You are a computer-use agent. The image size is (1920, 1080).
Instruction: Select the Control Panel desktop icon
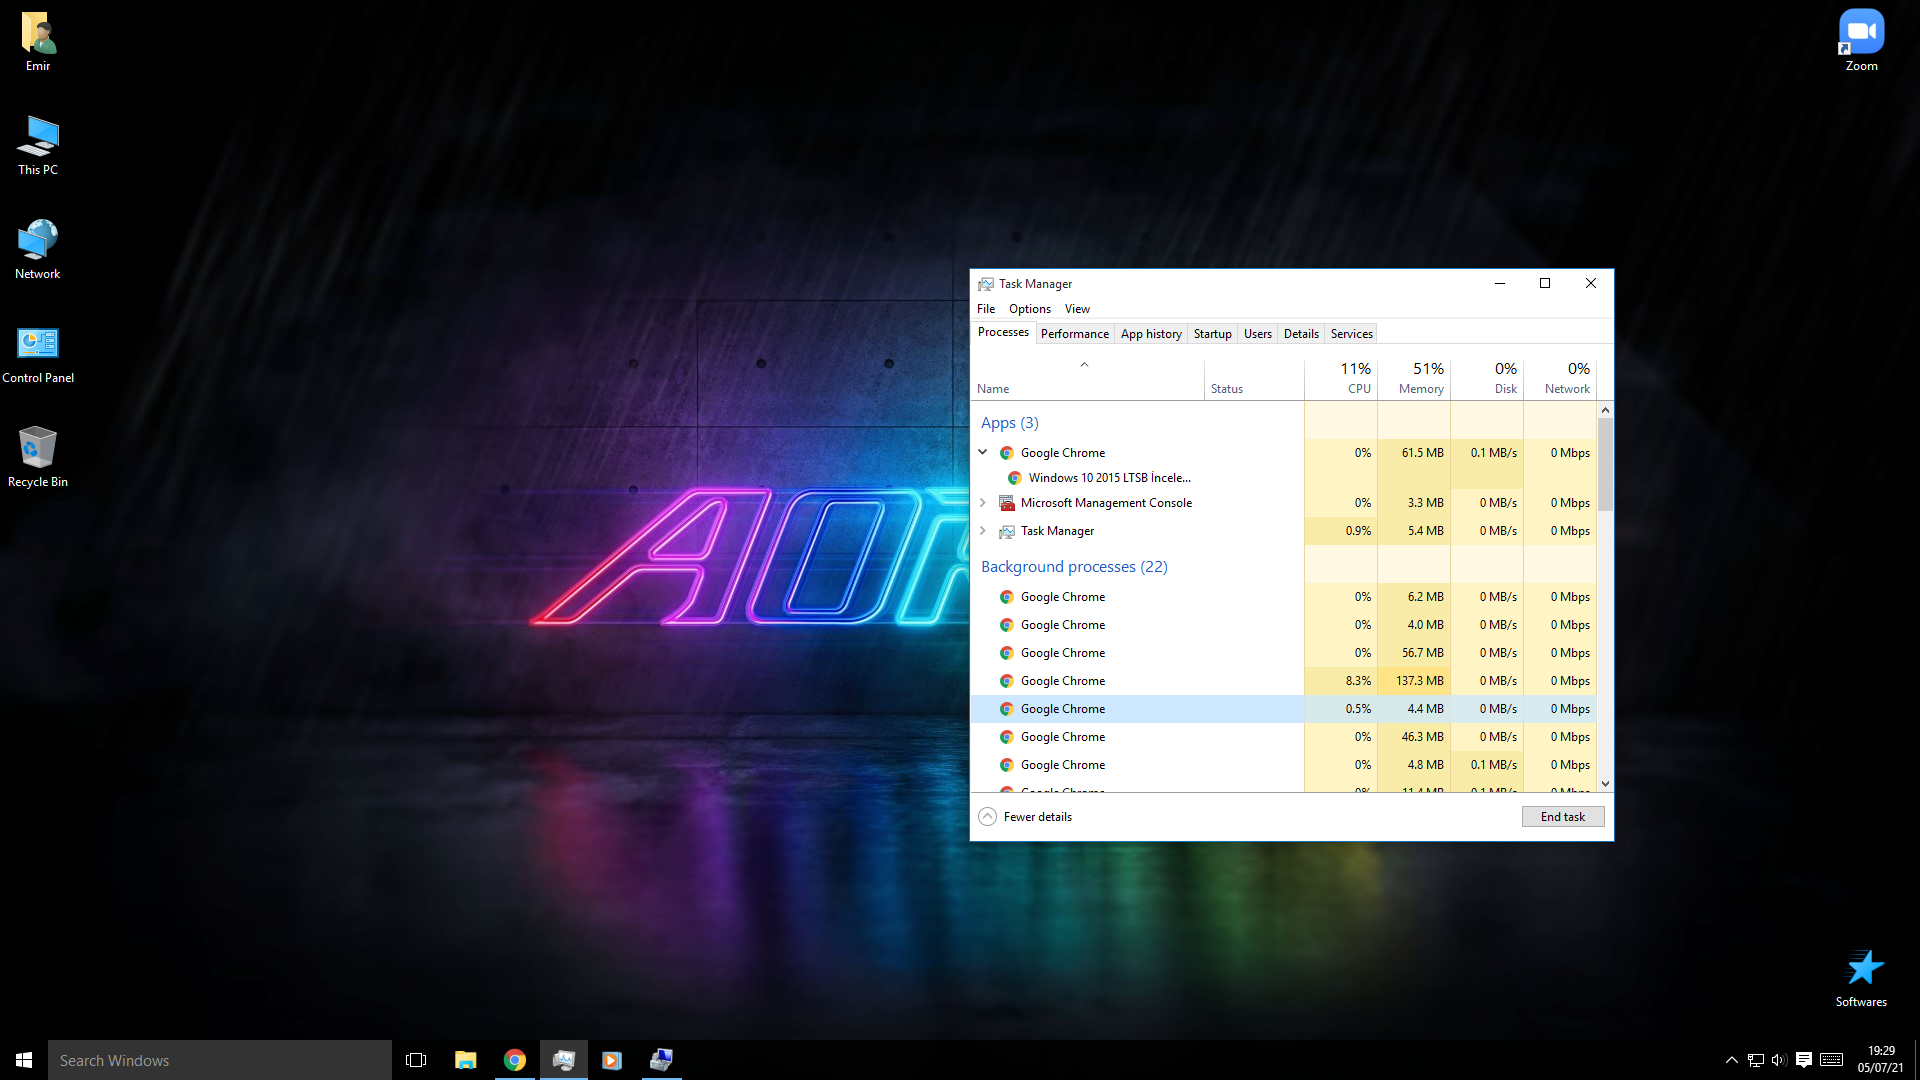tap(38, 344)
